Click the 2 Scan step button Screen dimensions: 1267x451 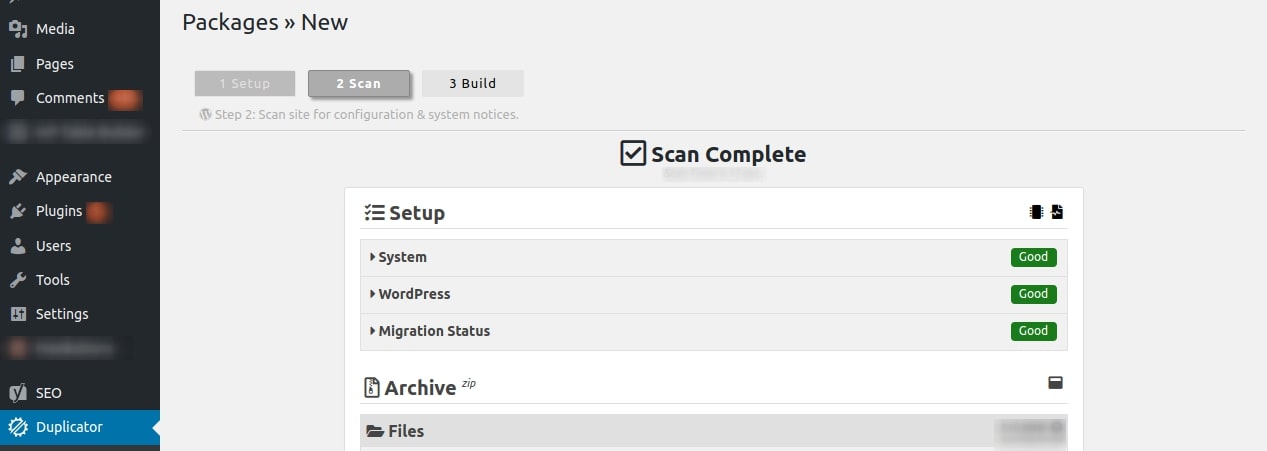click(x=358, y=83)
